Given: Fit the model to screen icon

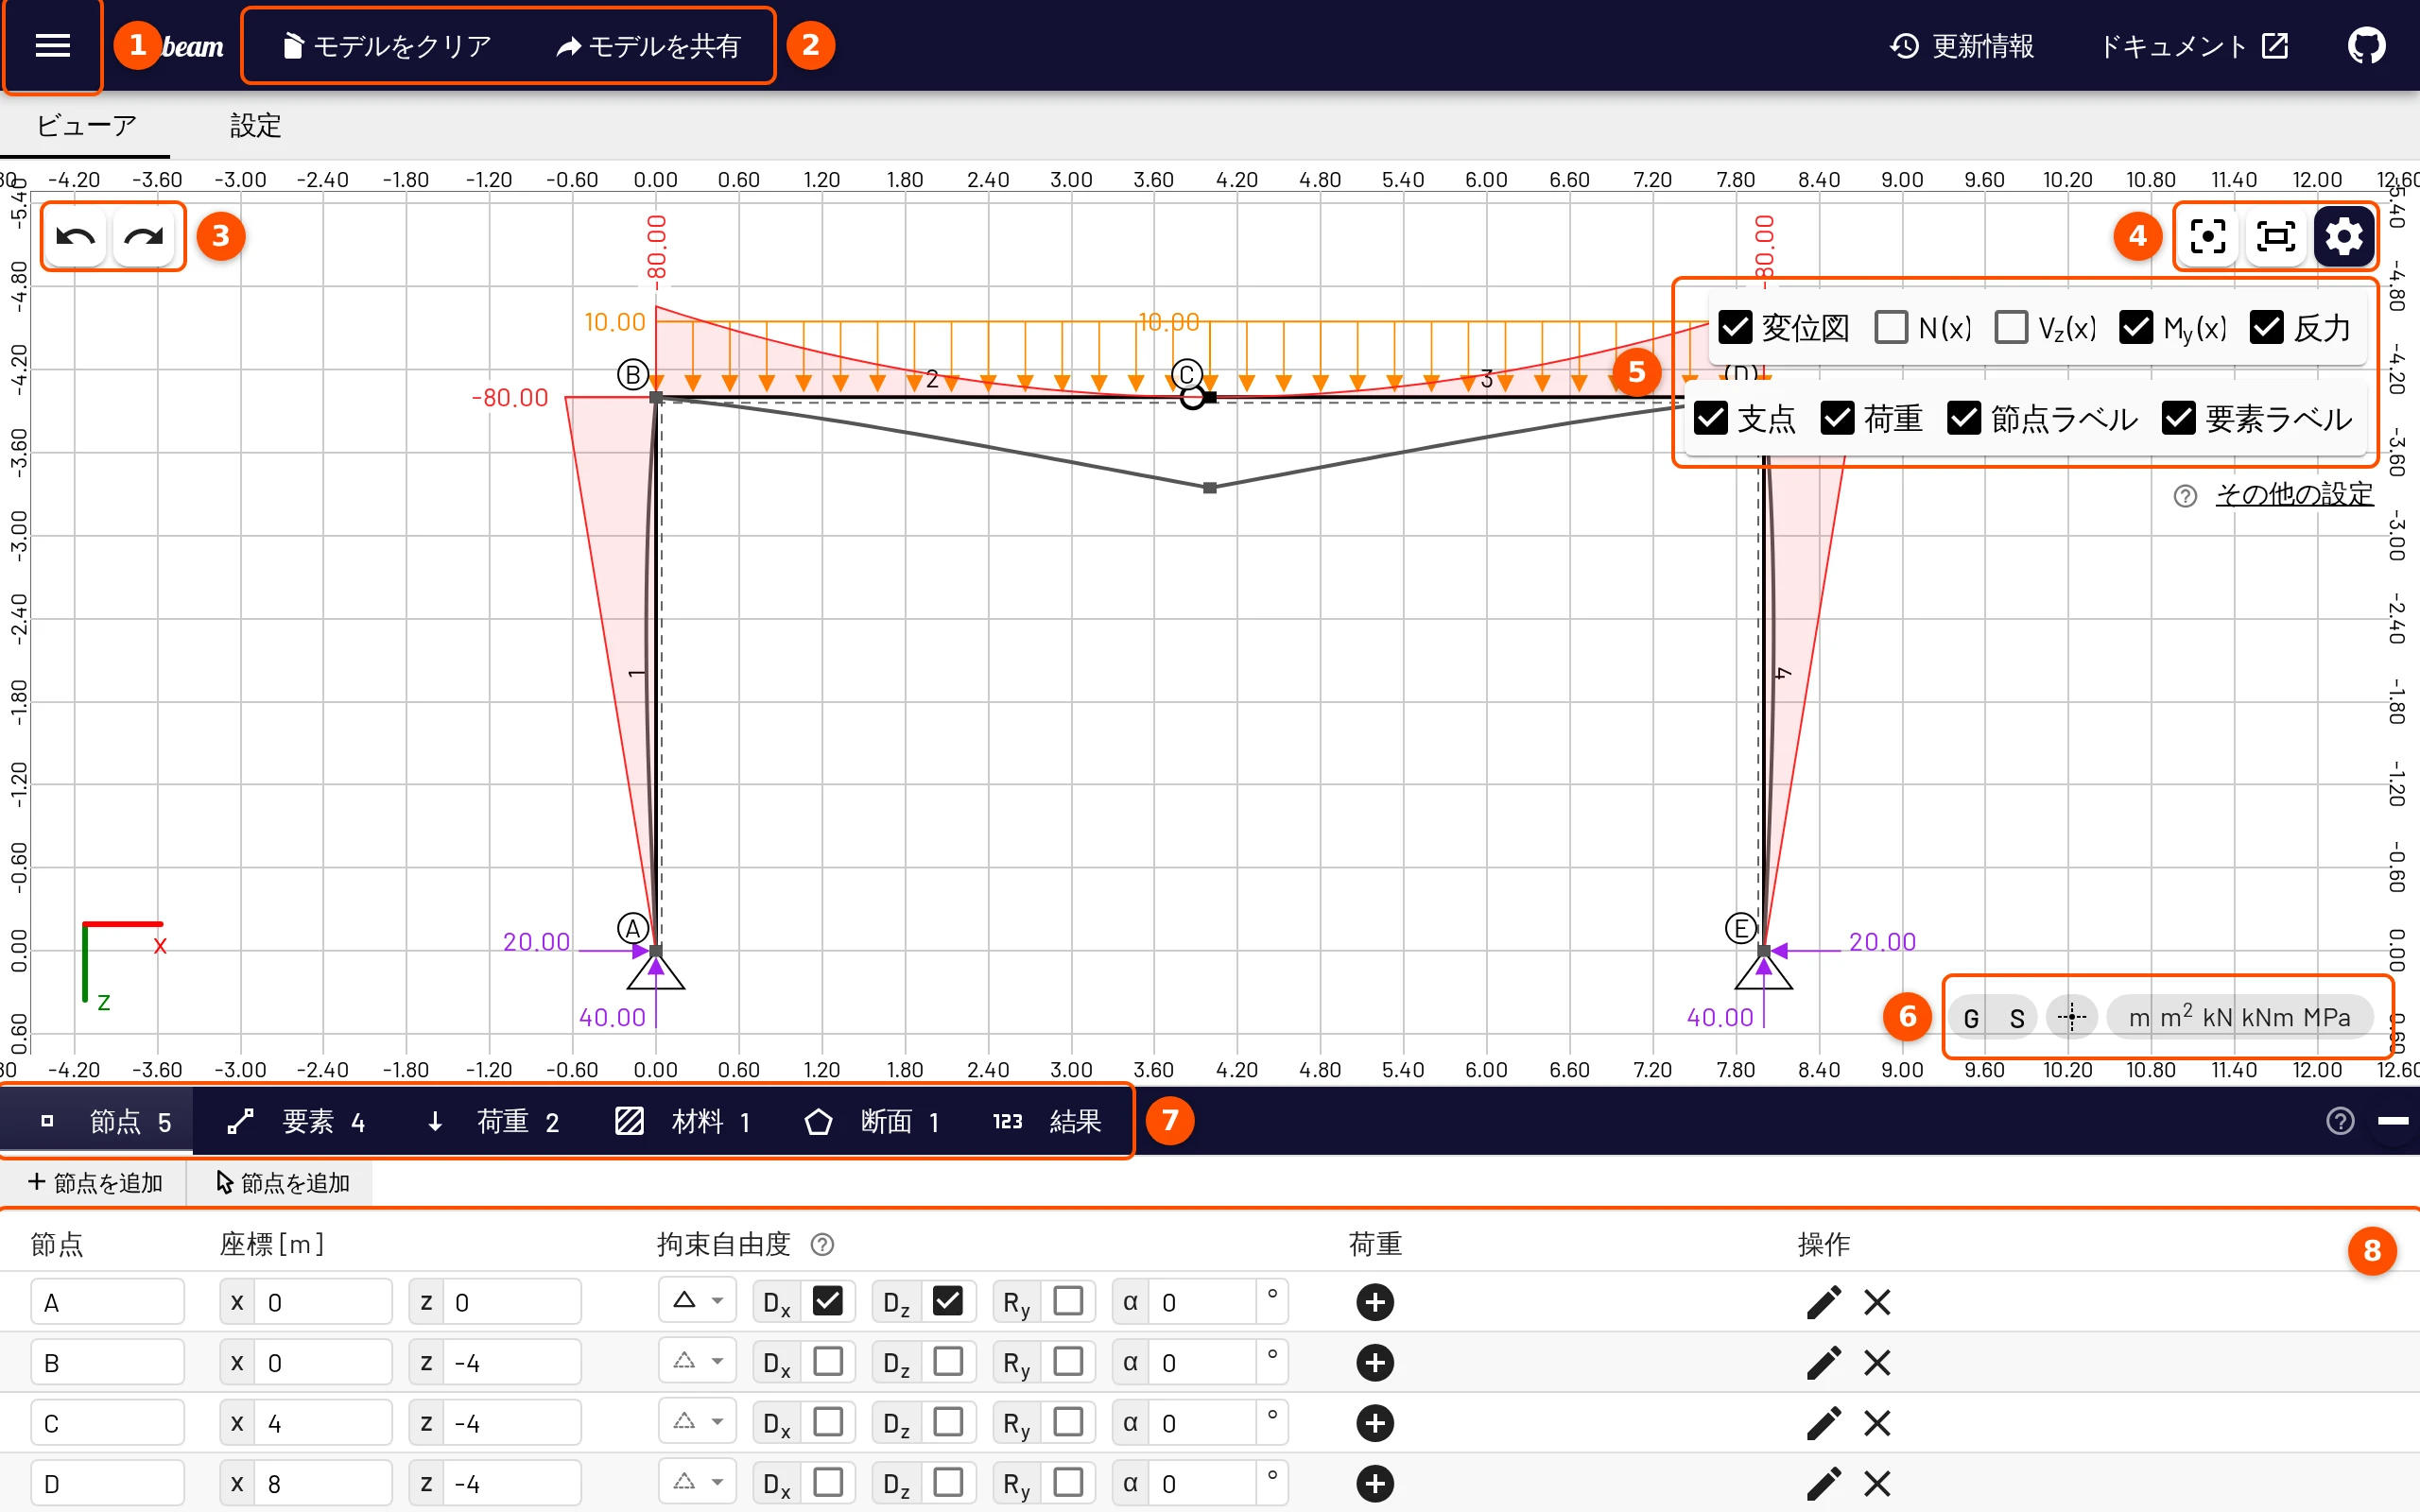Looking at the screenshot, I should pos(2275,237).
